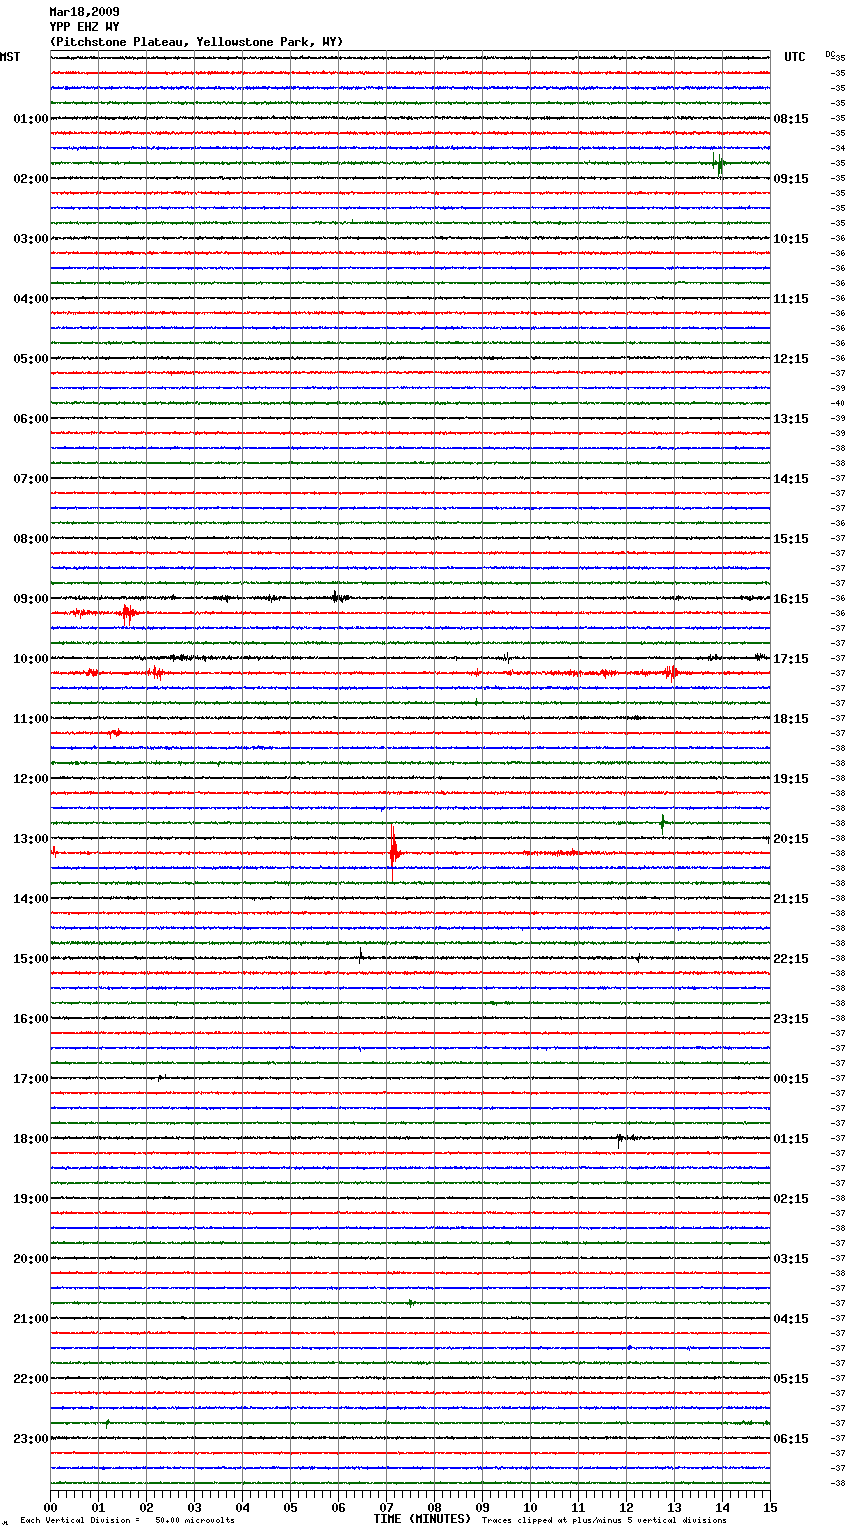Click the 08:15 UTC time label

[x=791, y=119]
